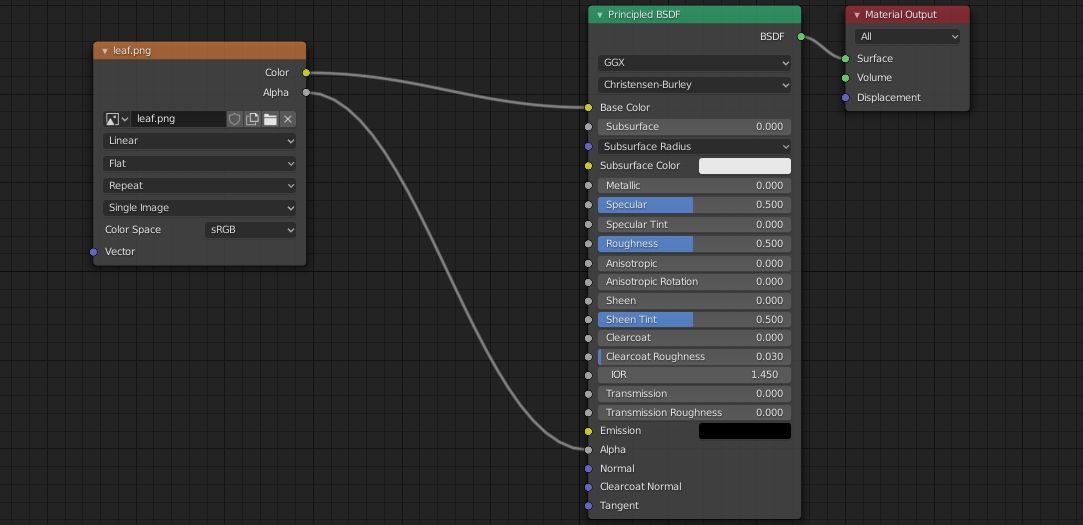Collapse the leaf.png node header triangle

pos(105,50)
